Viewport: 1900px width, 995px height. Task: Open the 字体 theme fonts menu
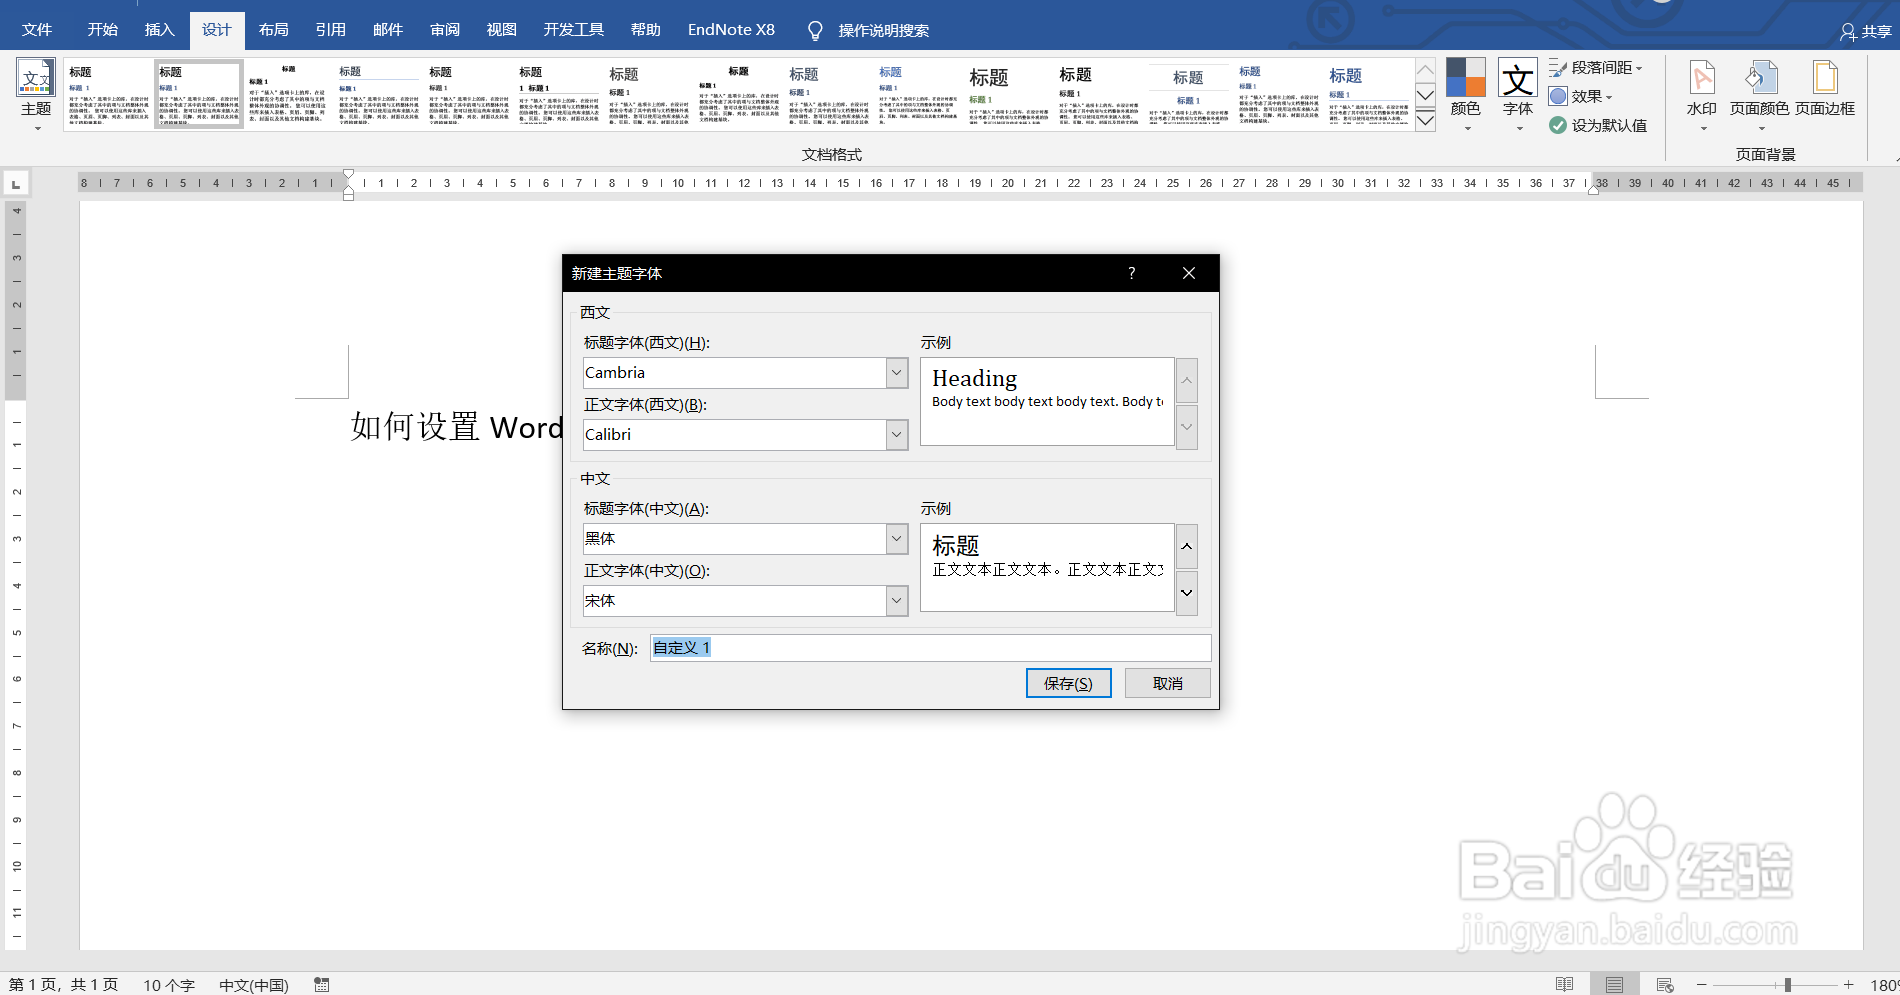click(1517, 95)
